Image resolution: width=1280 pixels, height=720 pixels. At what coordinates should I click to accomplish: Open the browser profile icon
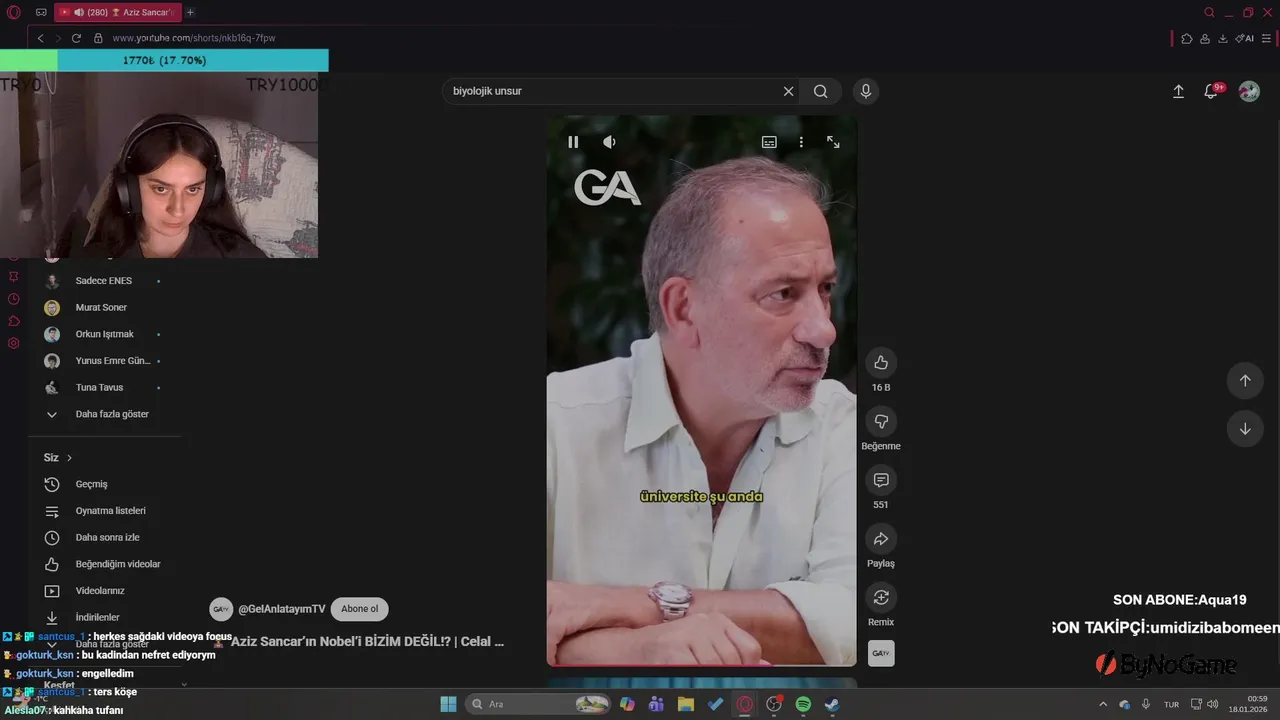coord(1205,38)
